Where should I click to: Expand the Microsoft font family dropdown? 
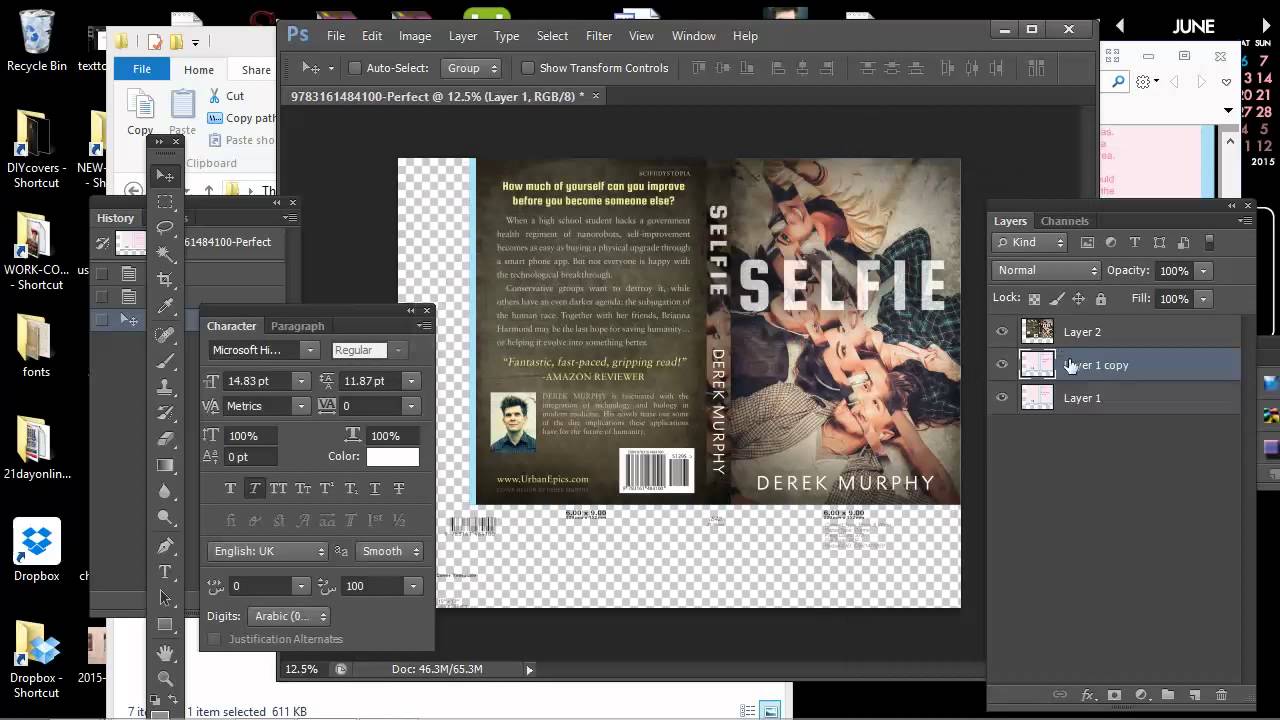[x=310, y=350]
